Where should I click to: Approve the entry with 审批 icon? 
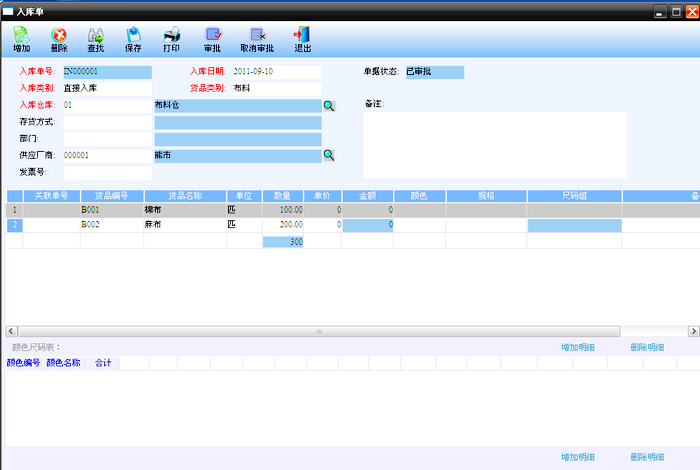pos(212,39)
